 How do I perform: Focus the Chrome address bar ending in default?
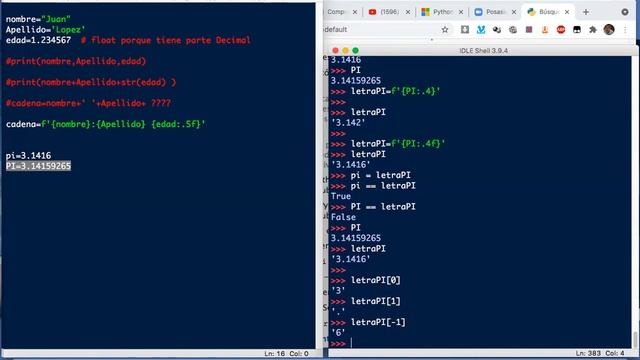pyautogui.click(x=380, y=29)
